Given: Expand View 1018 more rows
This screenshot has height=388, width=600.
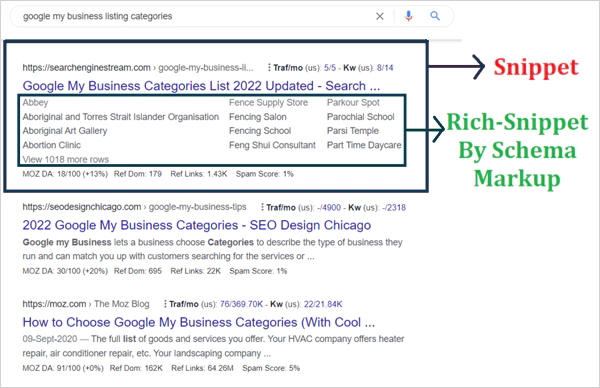Looking at the screenshot, I should click(65, 159).
